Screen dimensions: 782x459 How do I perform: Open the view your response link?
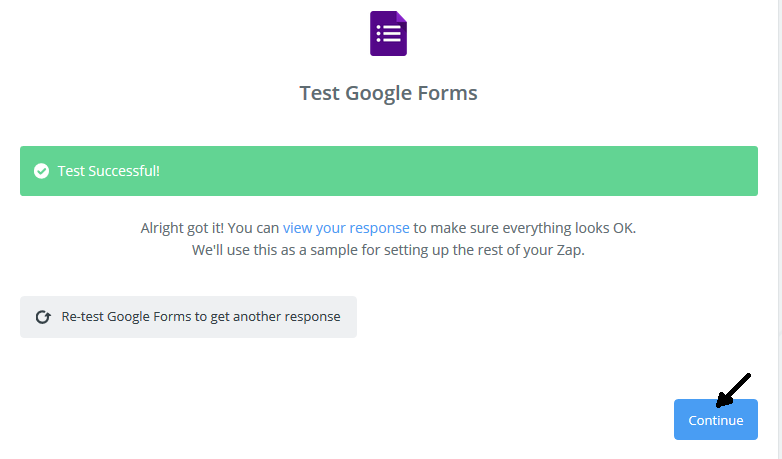click(x=346, y=228)
